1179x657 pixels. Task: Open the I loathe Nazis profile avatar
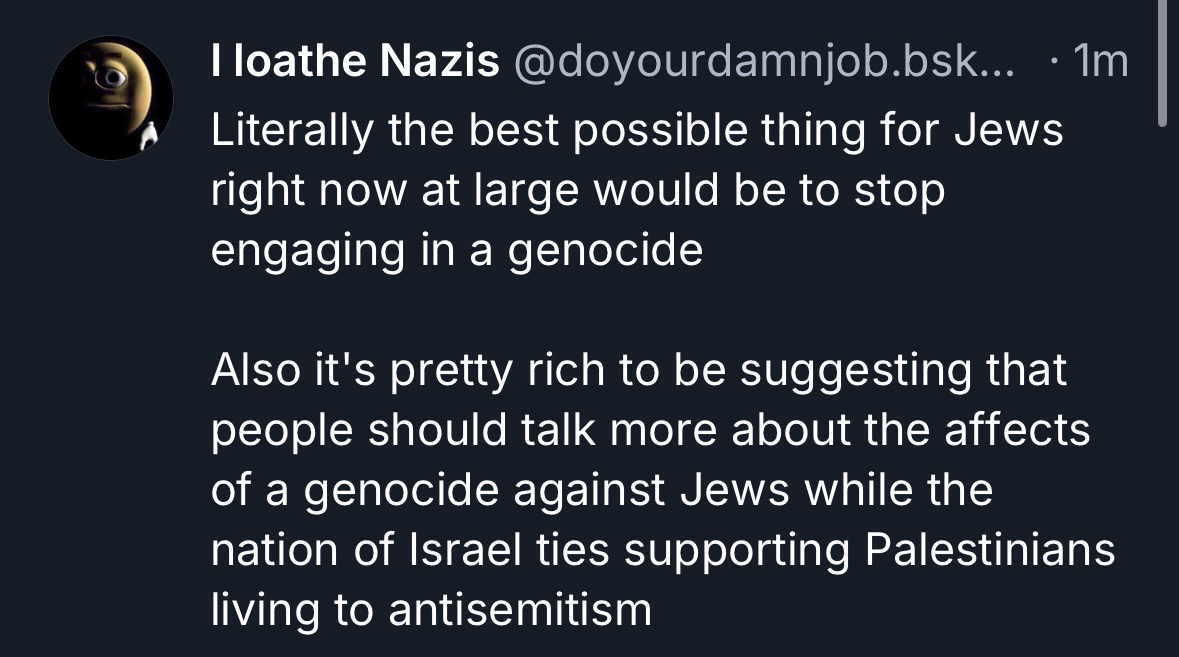(x=110, y=98)
